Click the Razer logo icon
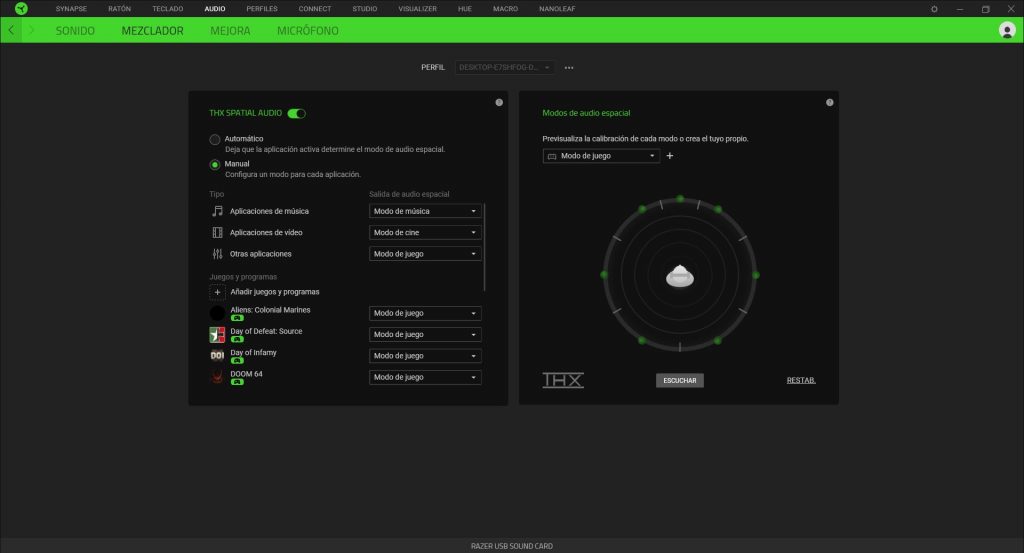Image resolution: width=1024 pixels, height=553 pixels. click(21, 8)
